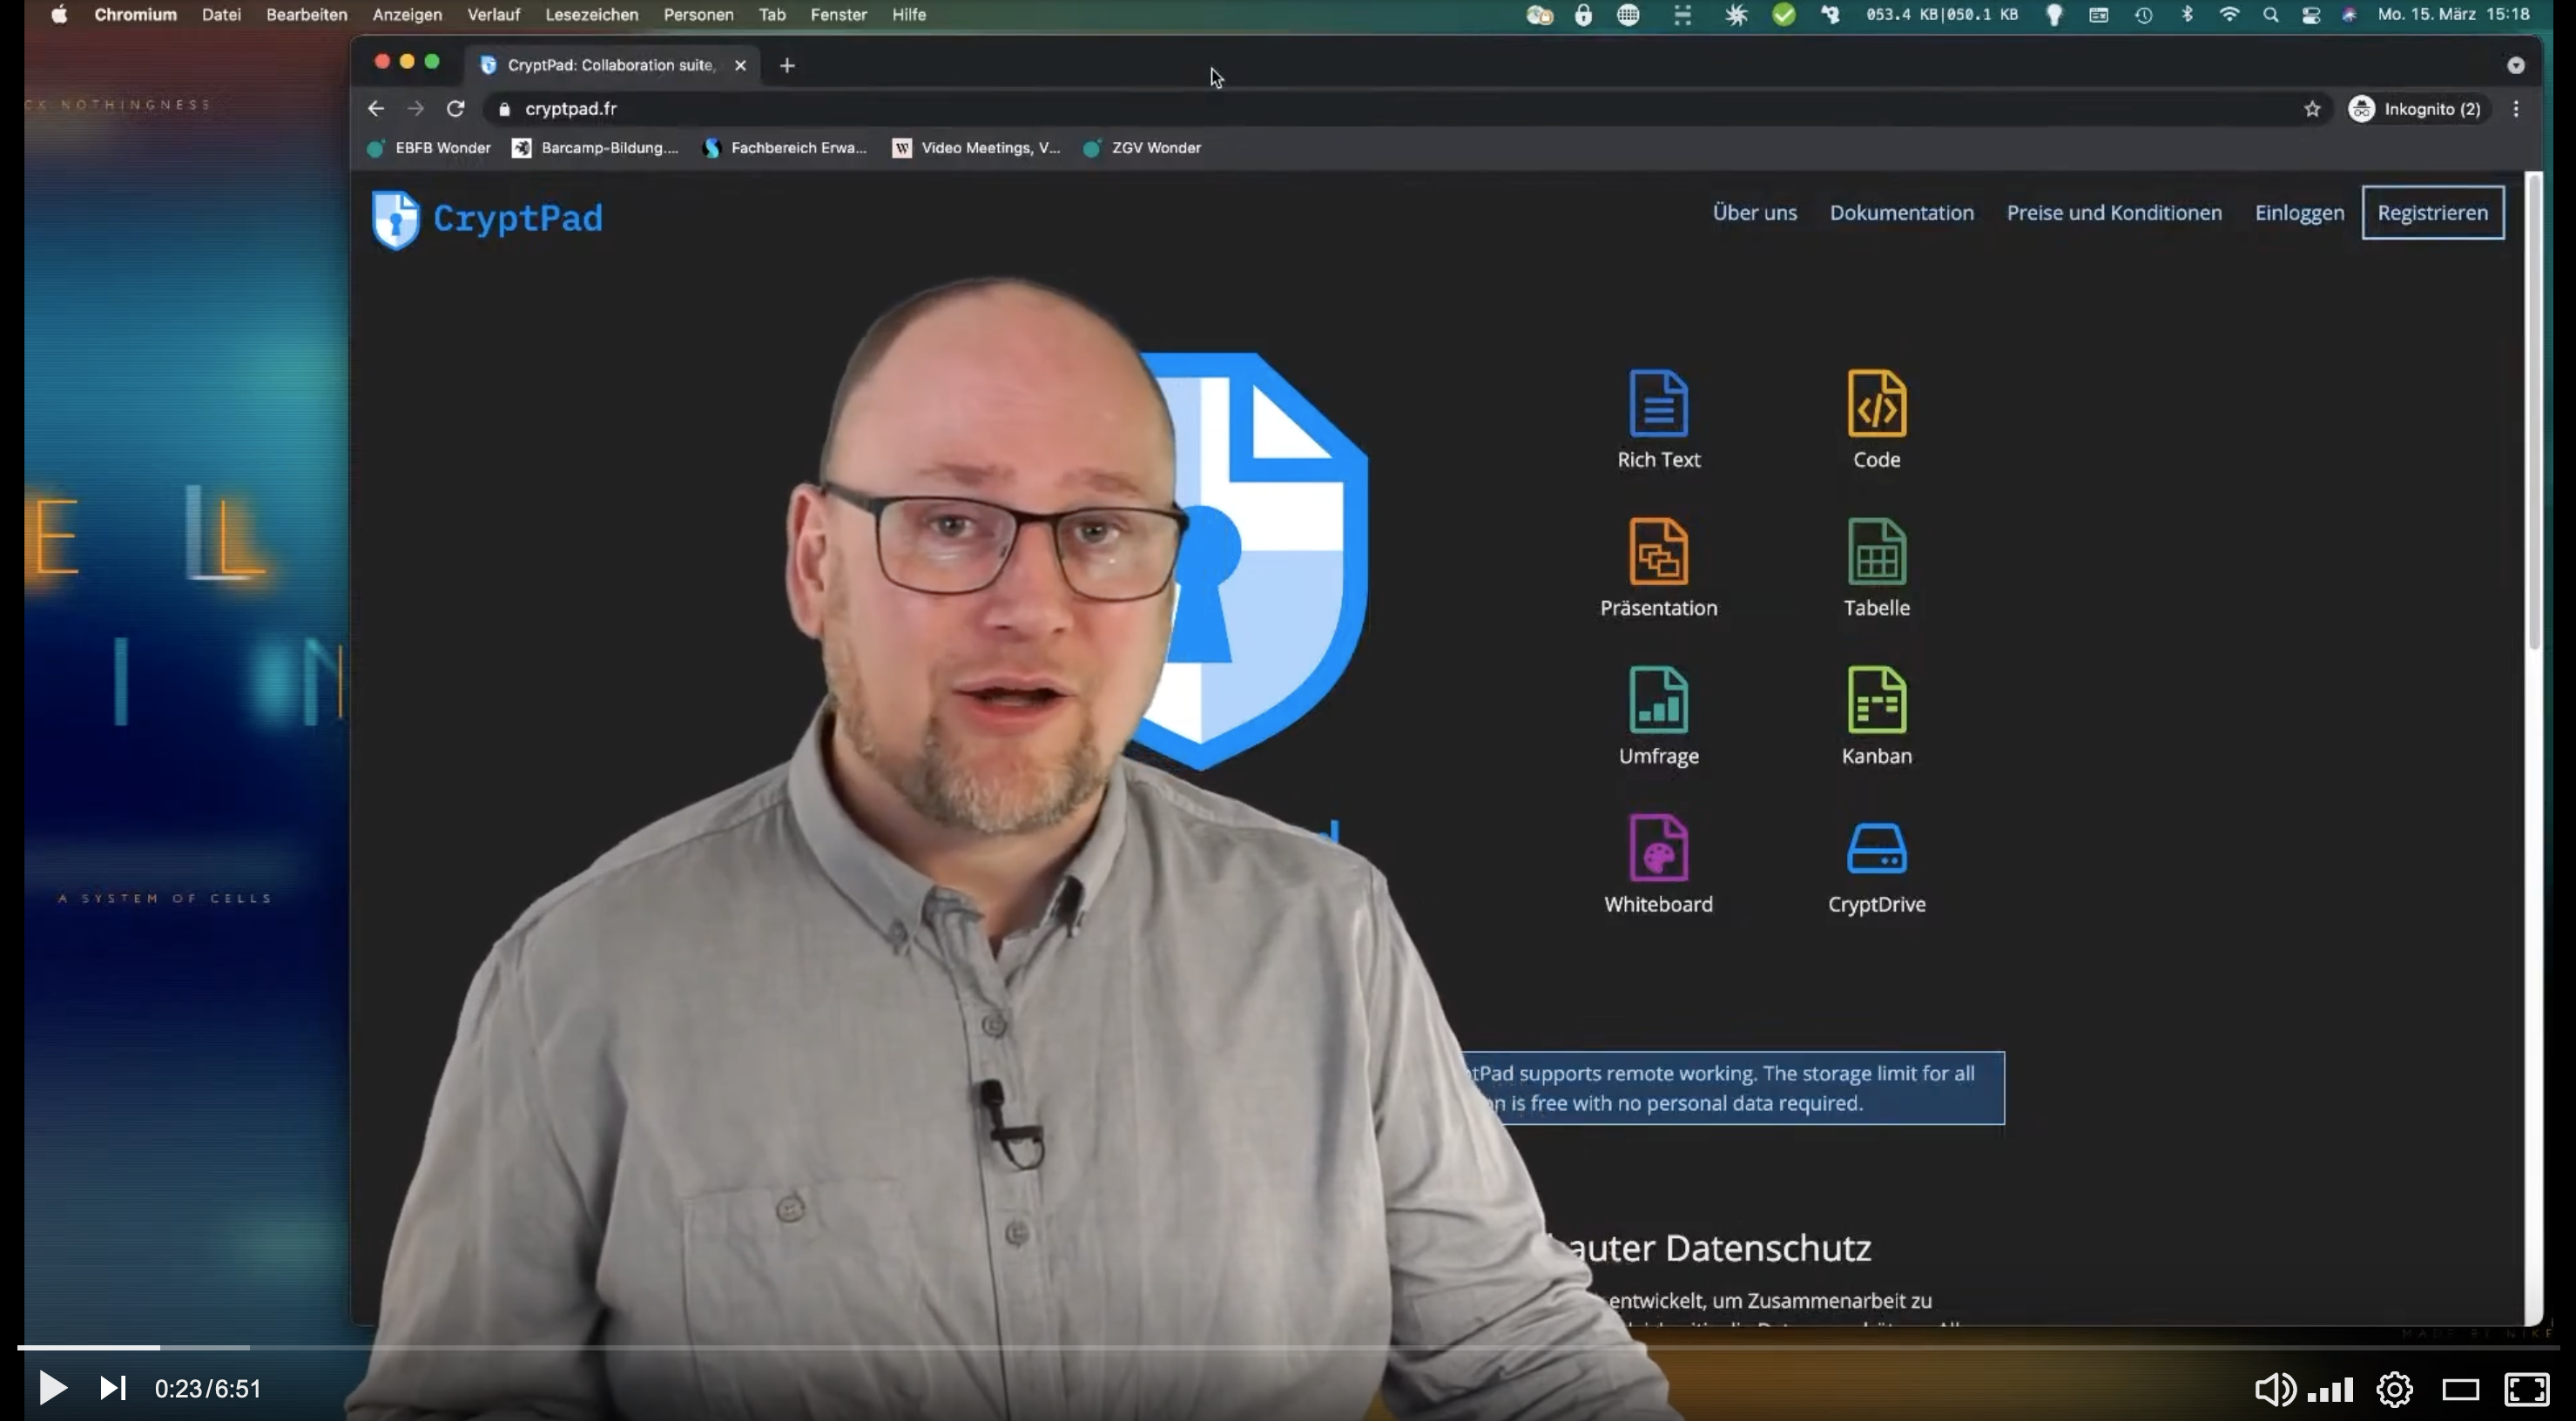Expand tab search dropdown arrow

click(2515, 66)
